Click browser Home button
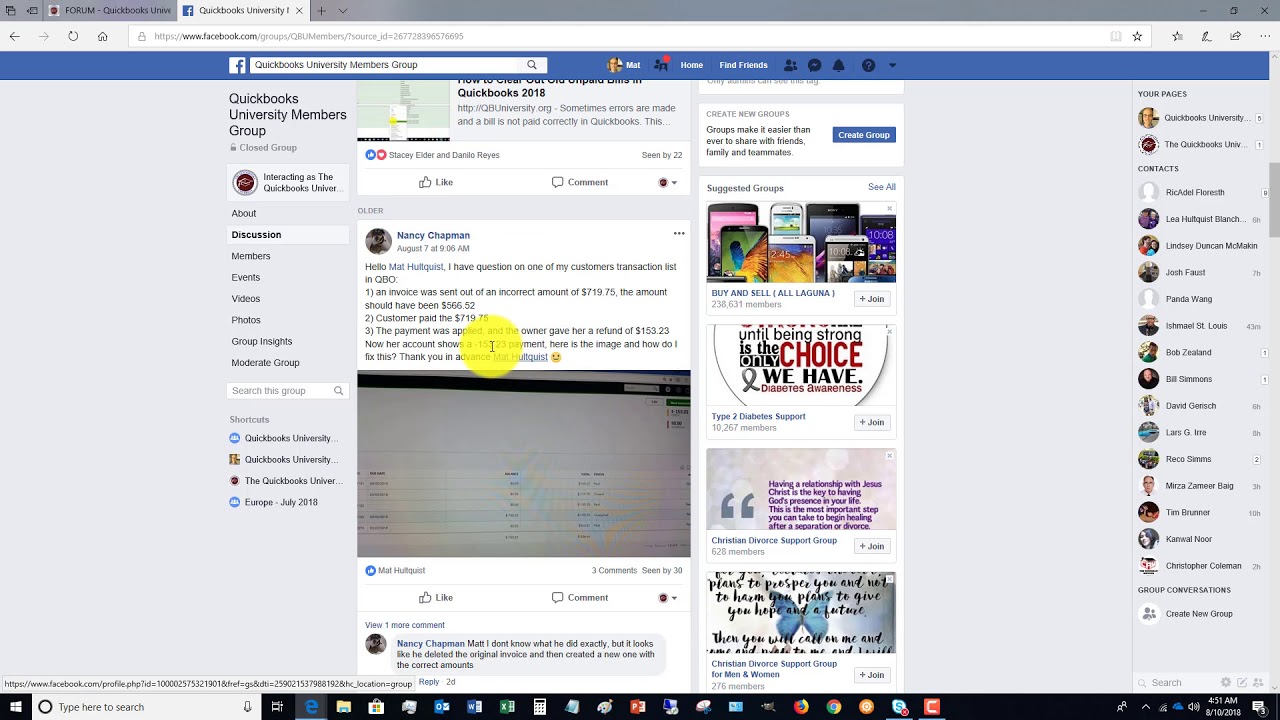The image size is (1280, 720). tap(102, 36)
